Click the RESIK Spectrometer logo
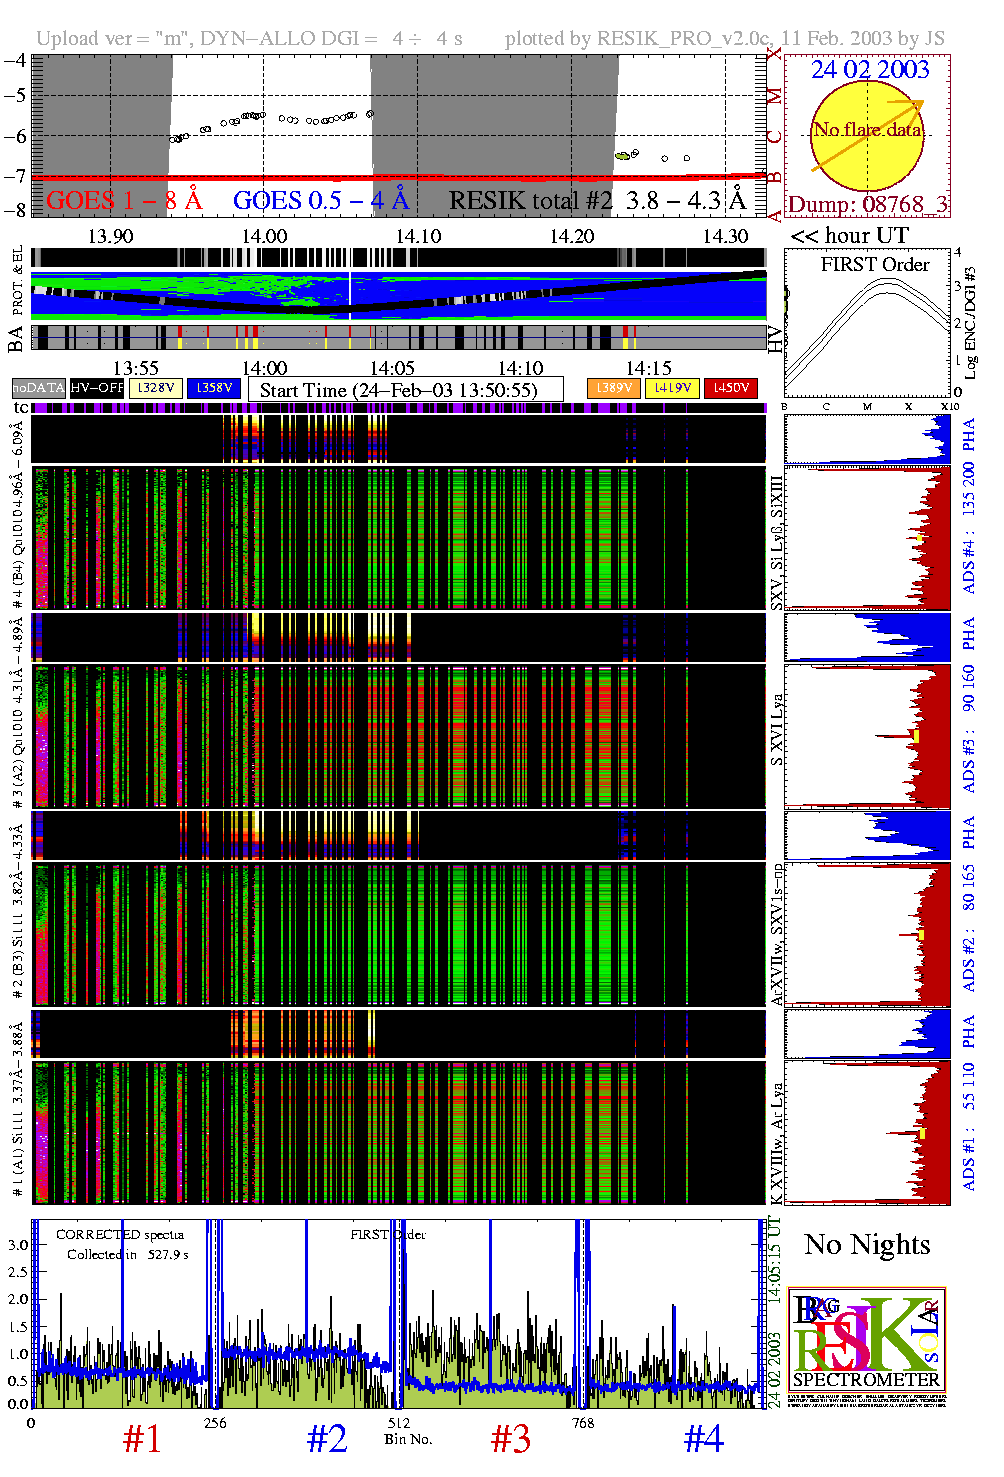This screenshot has height=1477, width=1004. [866, 1347]
